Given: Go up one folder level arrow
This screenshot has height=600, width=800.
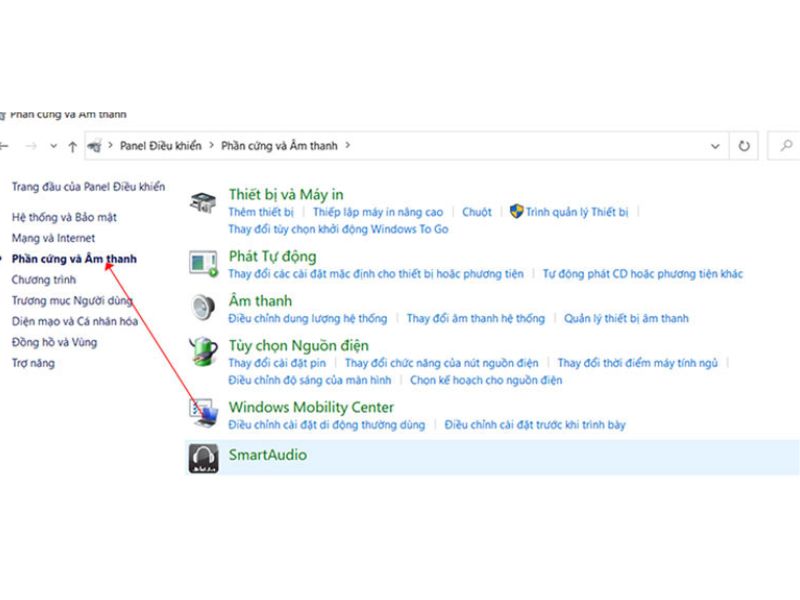Looking at the screenshot, I should 72,146.
